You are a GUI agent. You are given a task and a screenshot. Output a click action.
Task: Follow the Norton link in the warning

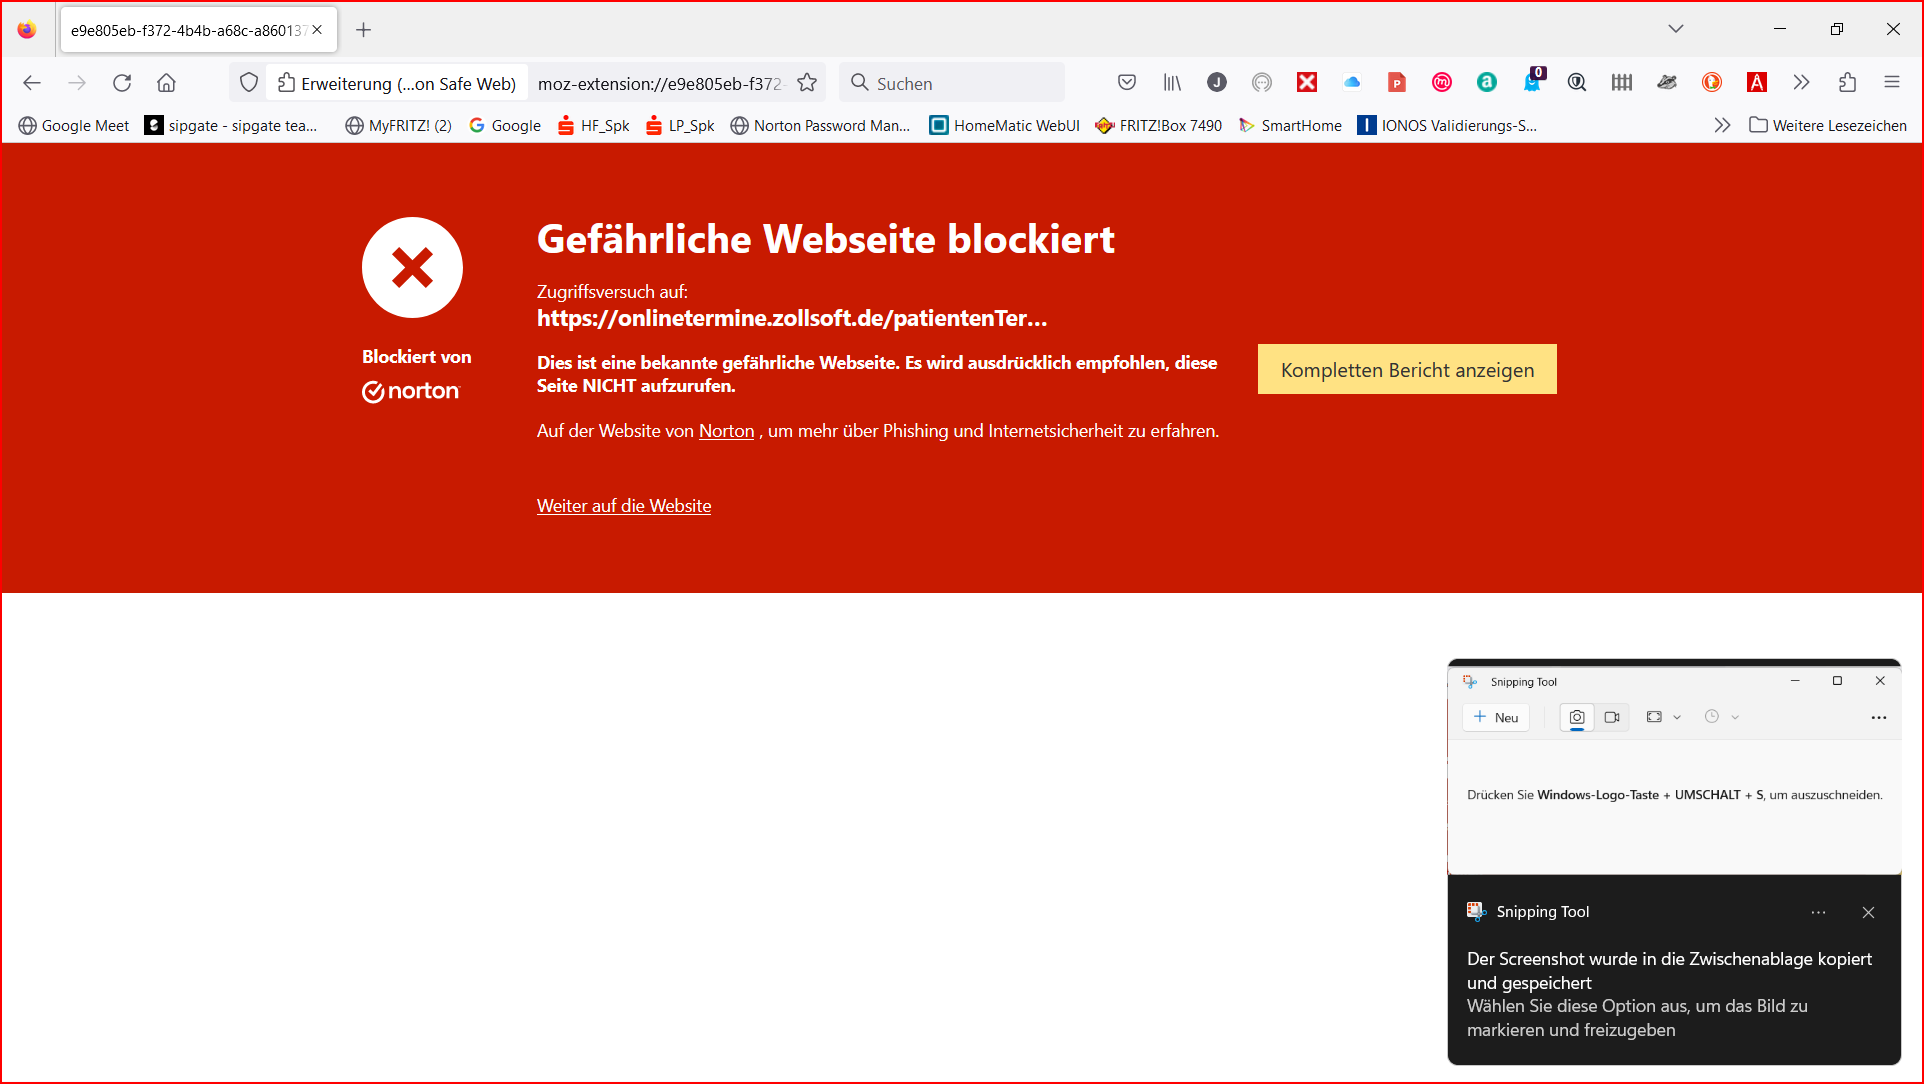pos(726,431)
